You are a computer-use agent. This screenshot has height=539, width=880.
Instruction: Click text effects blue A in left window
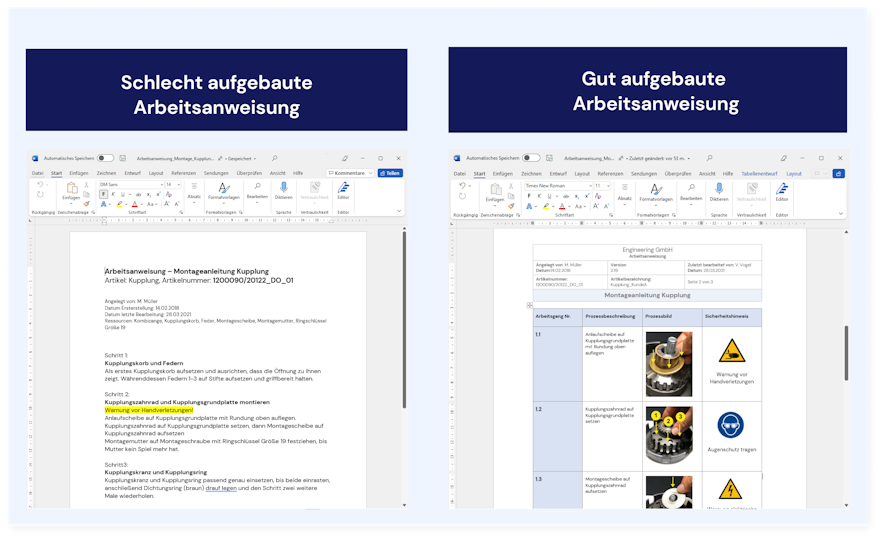pyautogui.click(x=103, y=204)
